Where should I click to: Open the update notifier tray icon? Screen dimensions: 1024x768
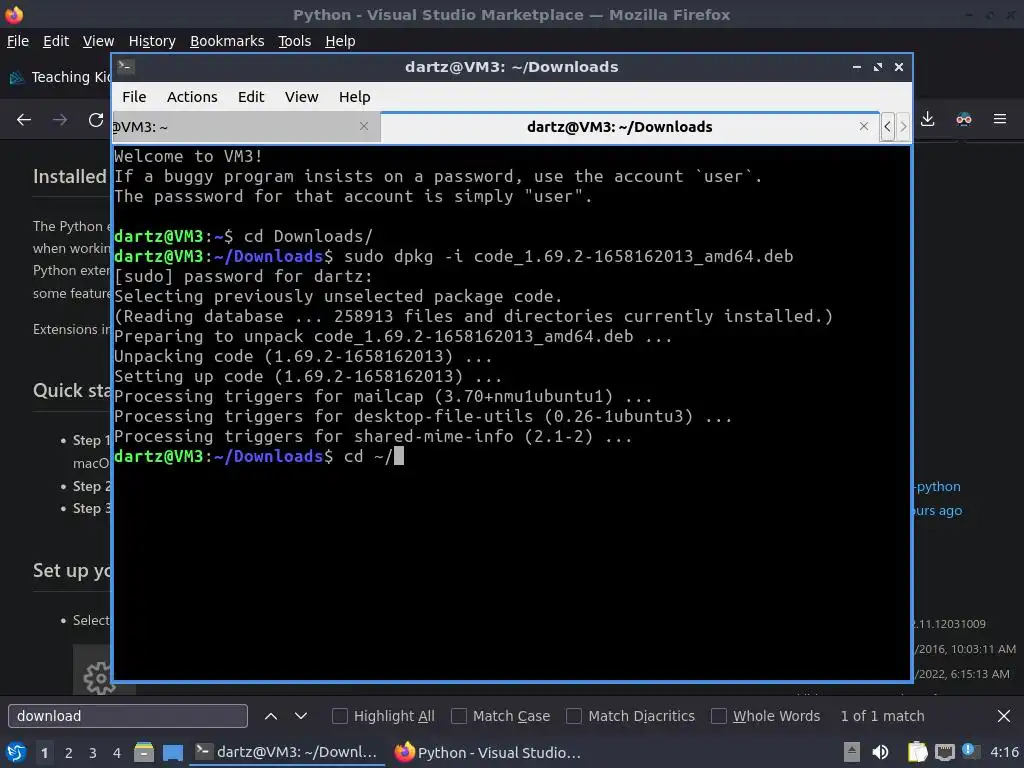pos(970,751)
